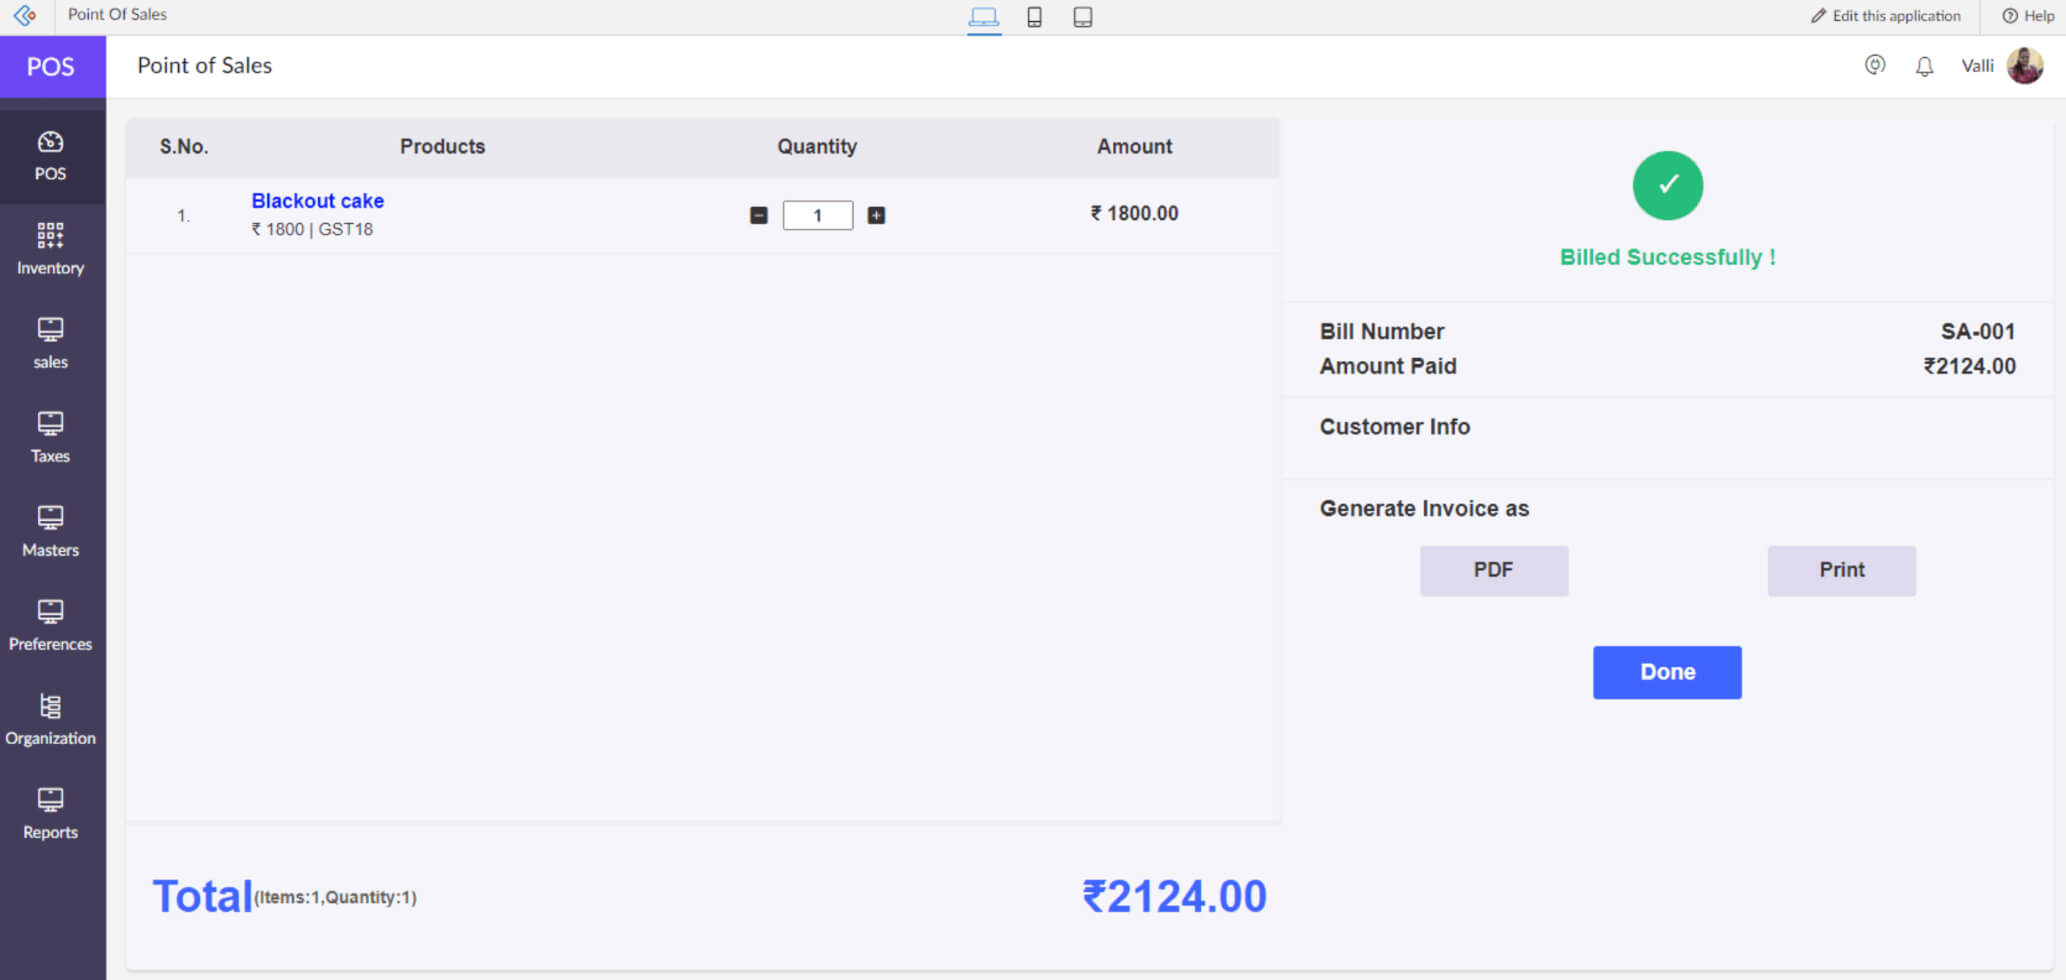The height and width of the screenshot is (980, 2066).
Task: Open the Organization section
Action: click(x=50, y=716)
